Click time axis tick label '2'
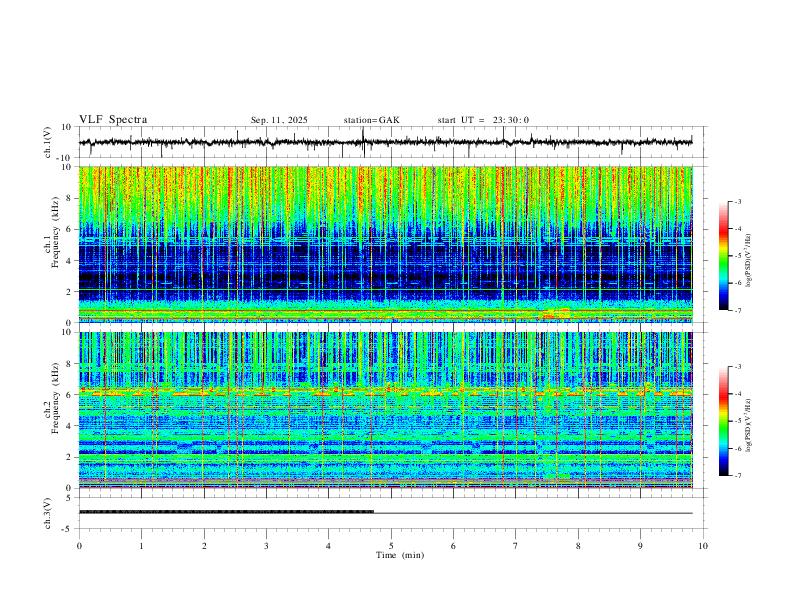This screenshot has height=612, width=792. tap(204, 546)
